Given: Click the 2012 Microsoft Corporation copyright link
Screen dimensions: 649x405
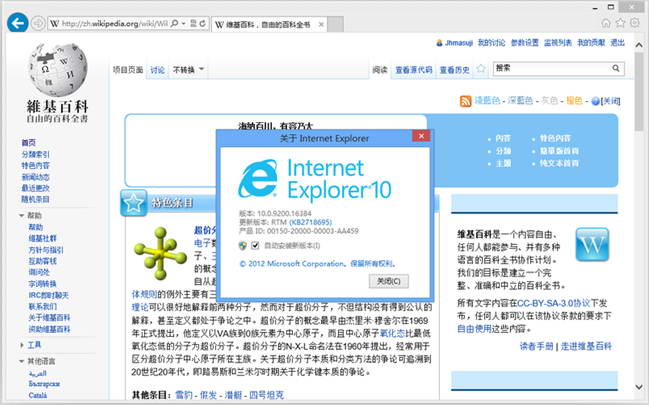Looking at the screenshot, I should click(317, 263).
